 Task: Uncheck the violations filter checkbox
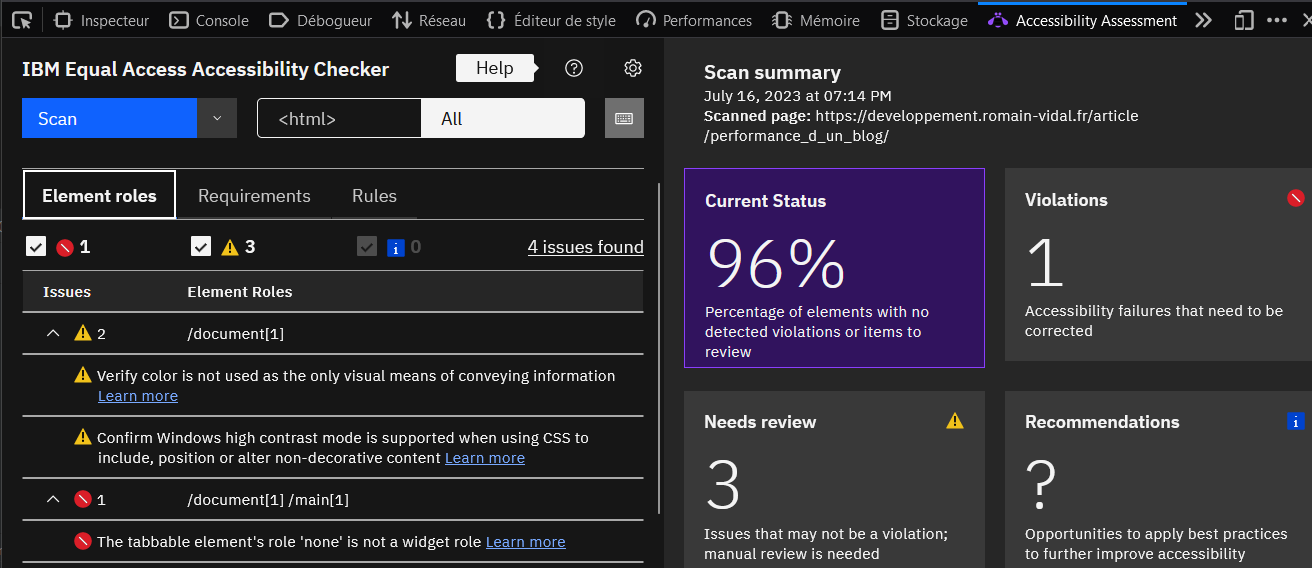36,247
